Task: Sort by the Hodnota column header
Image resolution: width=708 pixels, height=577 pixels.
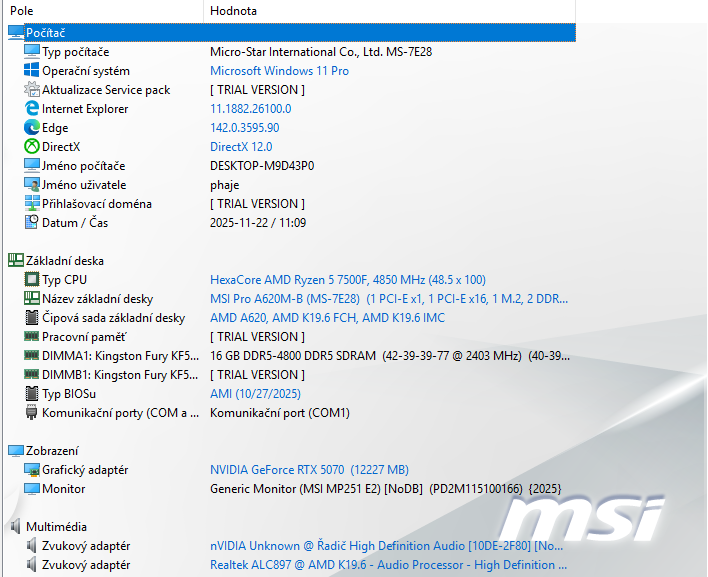Action: click(x=390, y=11)
